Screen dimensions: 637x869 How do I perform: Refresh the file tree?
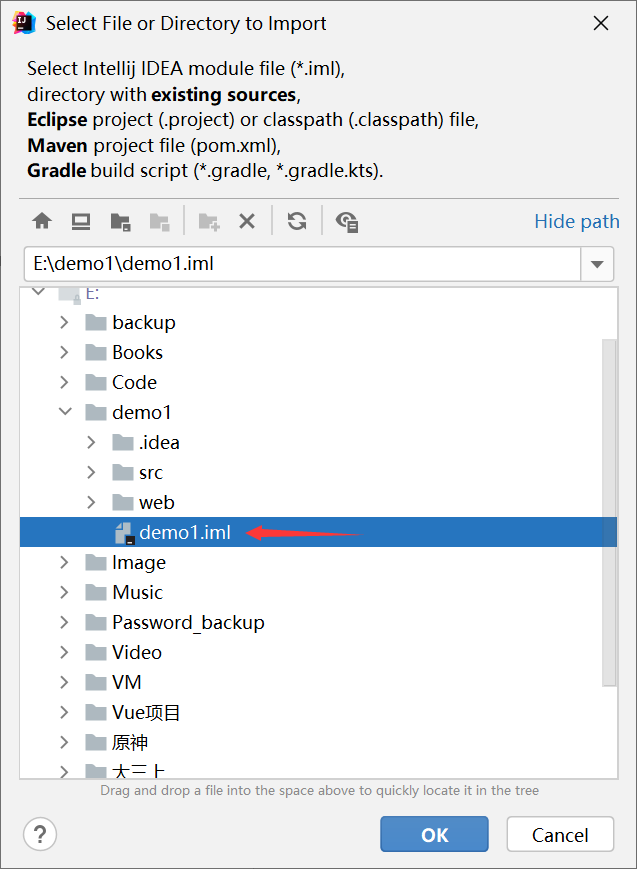point(297,222)
